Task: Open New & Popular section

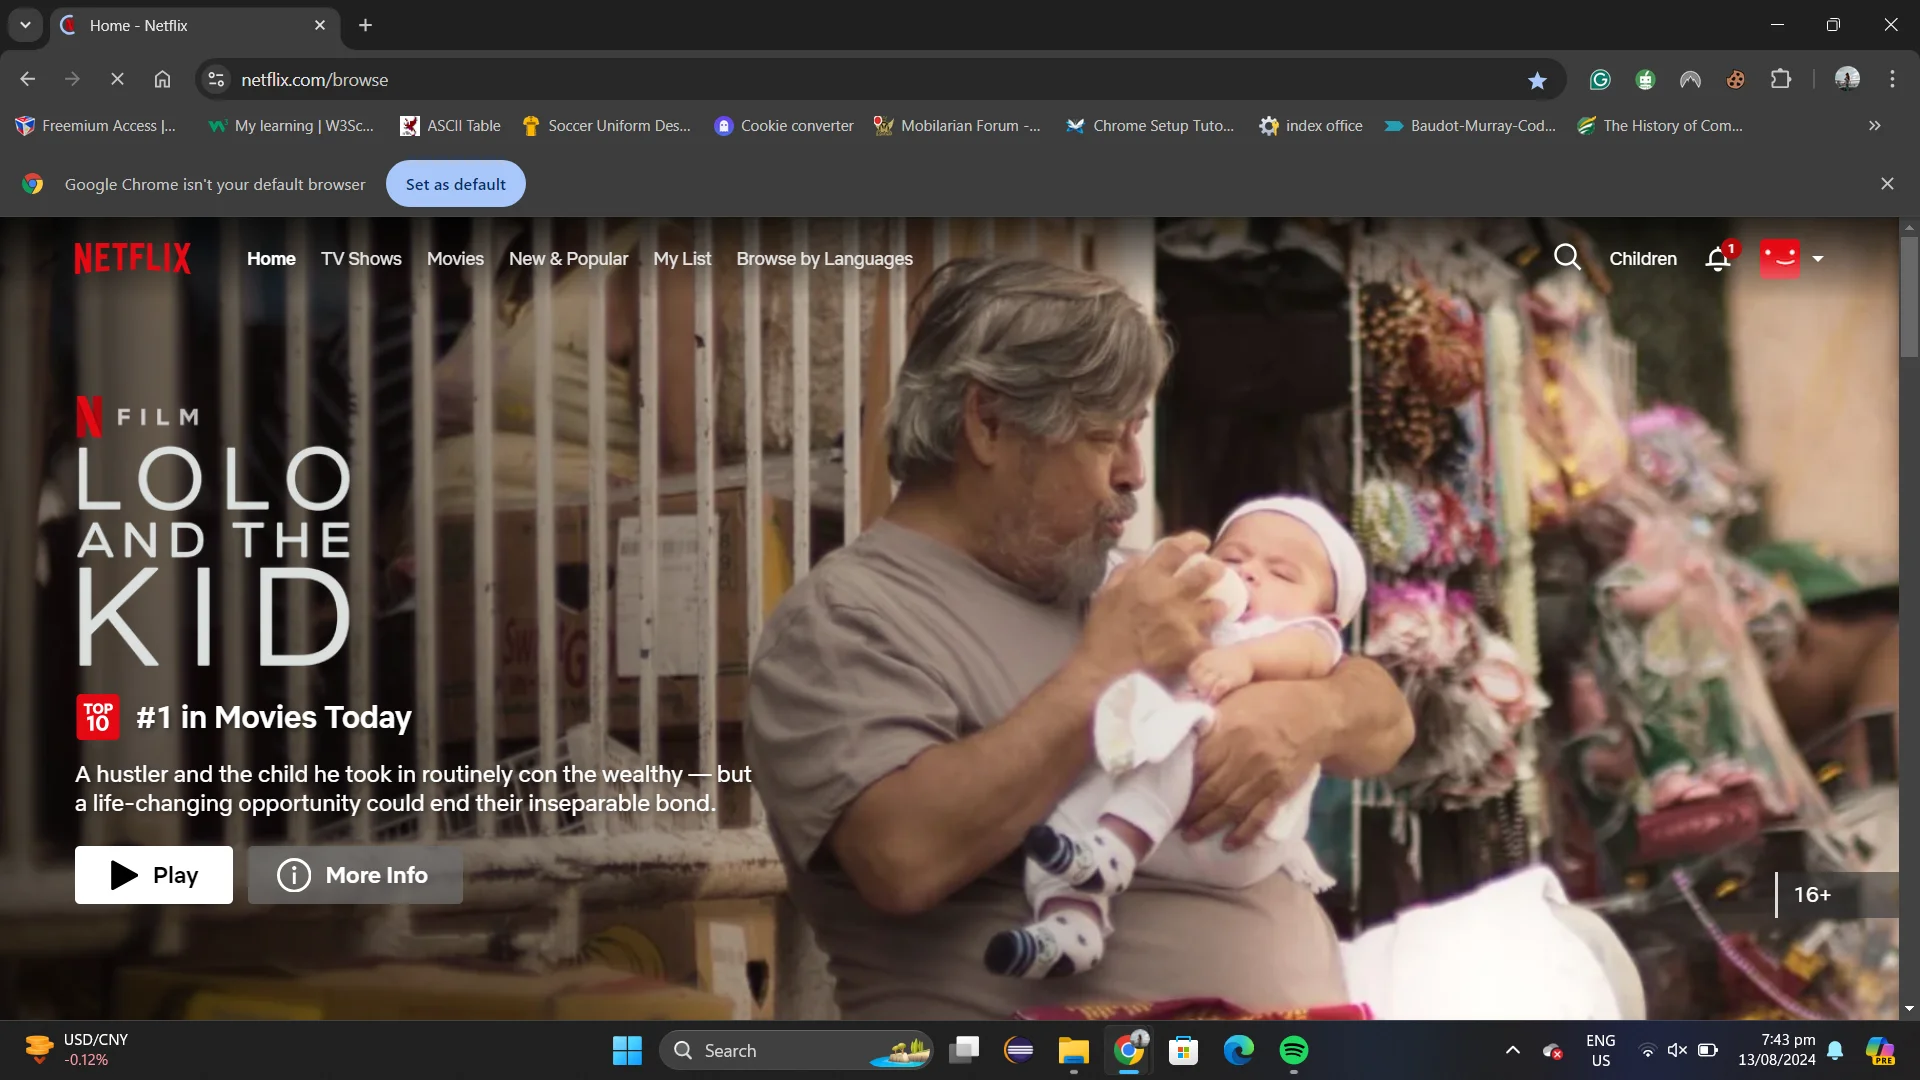Action: click(568, 259)
